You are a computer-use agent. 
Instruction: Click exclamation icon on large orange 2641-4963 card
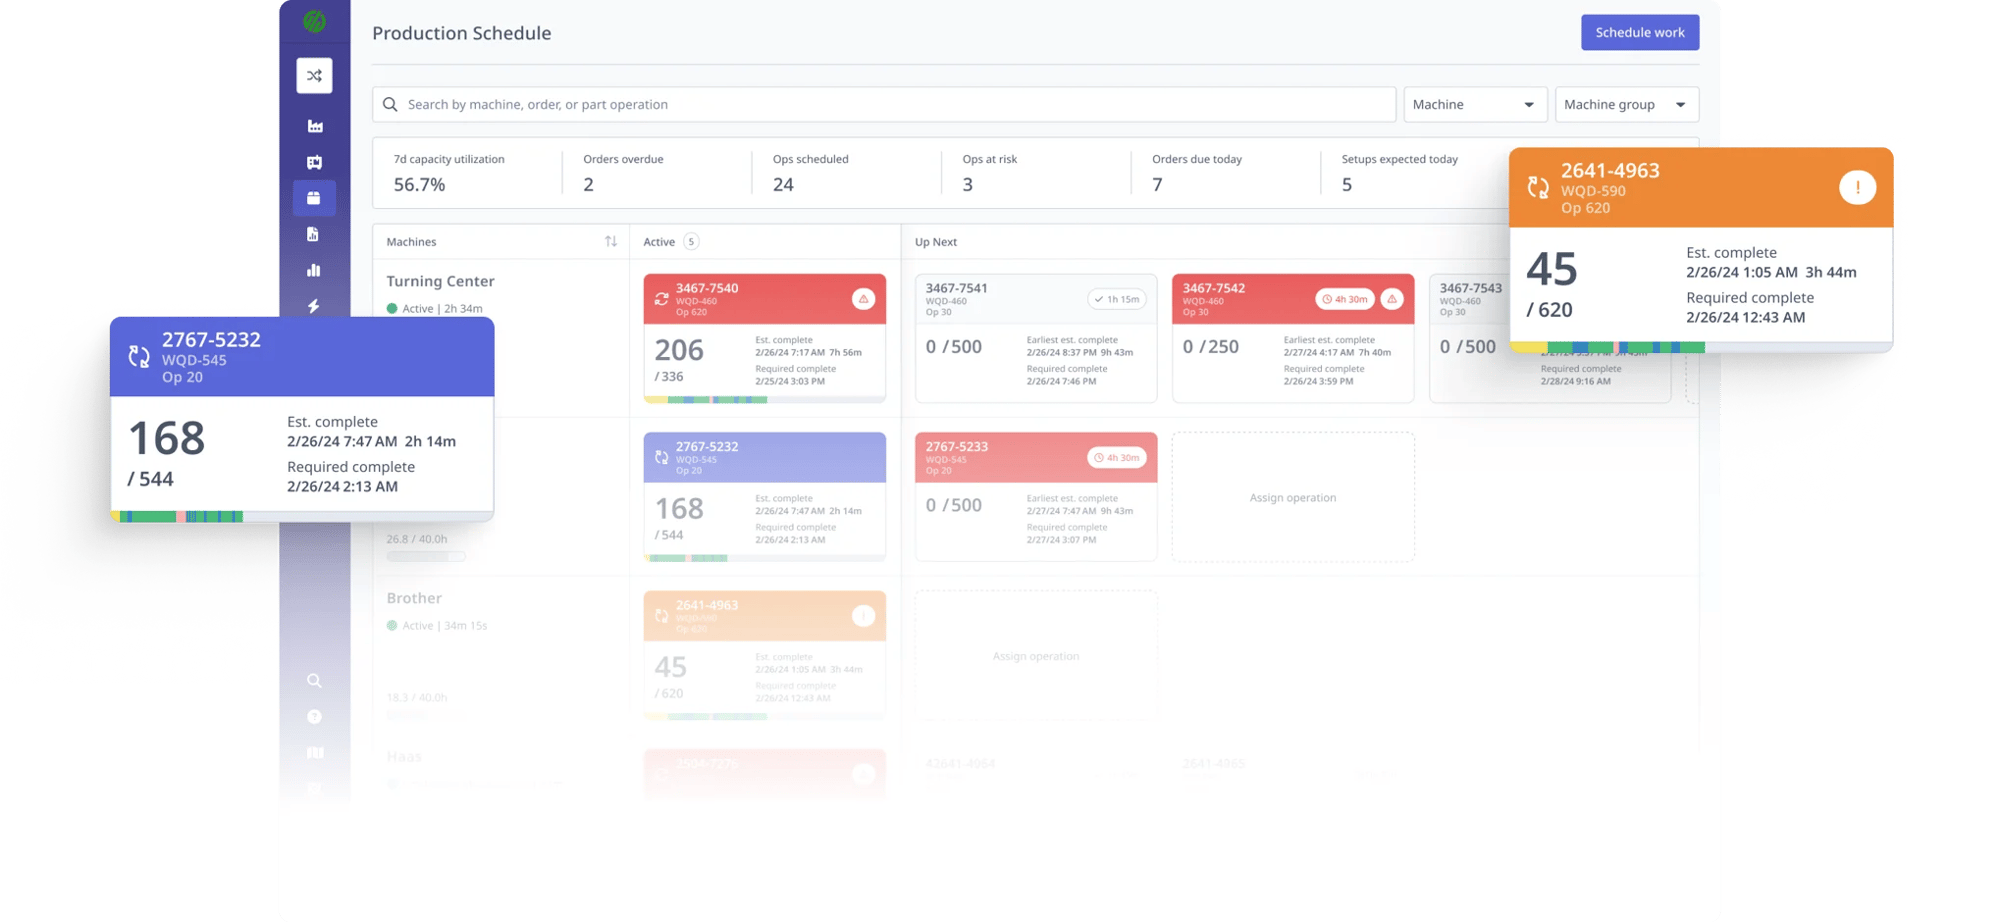tap(1858, 187)
